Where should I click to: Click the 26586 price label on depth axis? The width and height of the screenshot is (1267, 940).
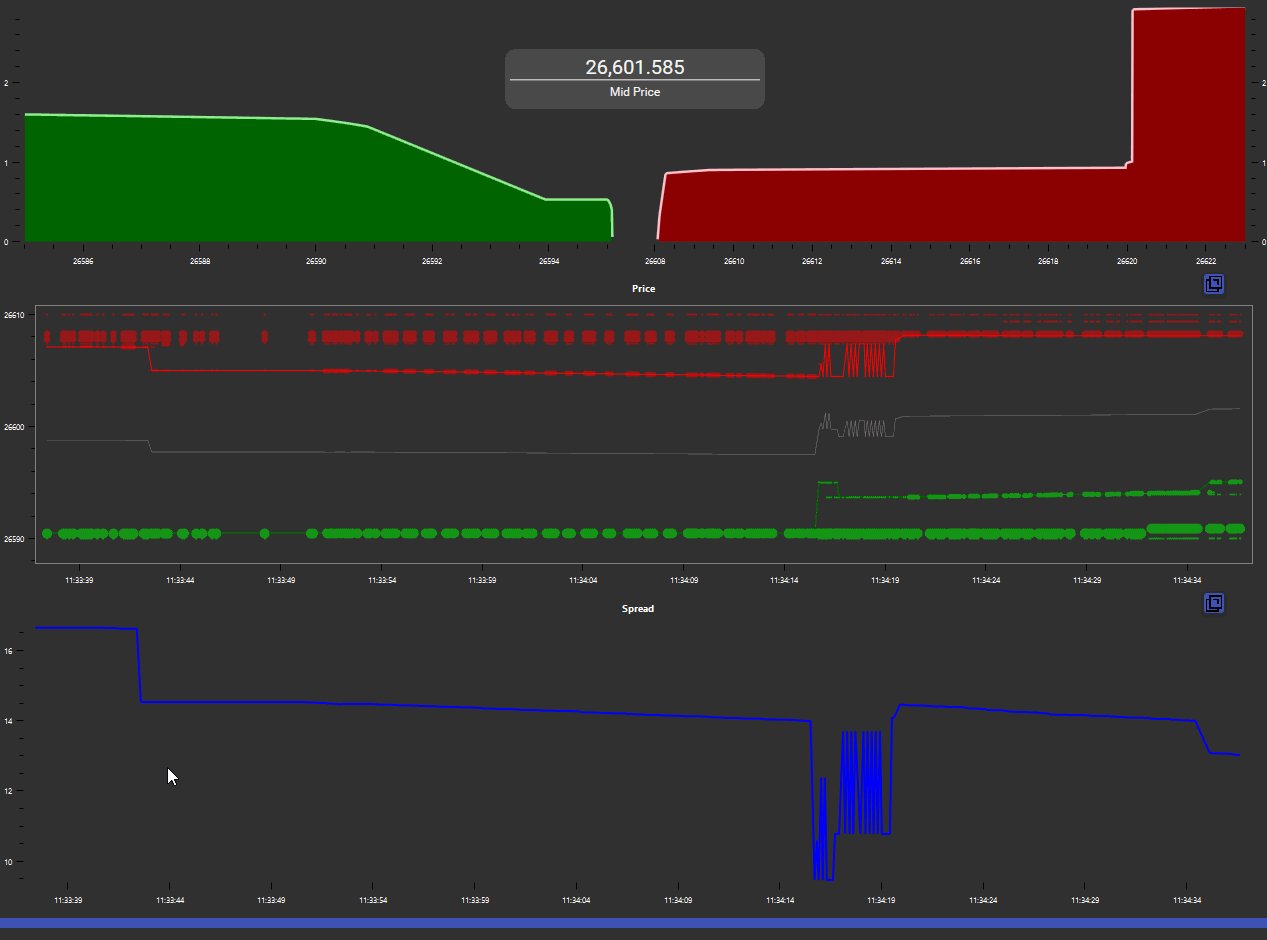point(83,261)
